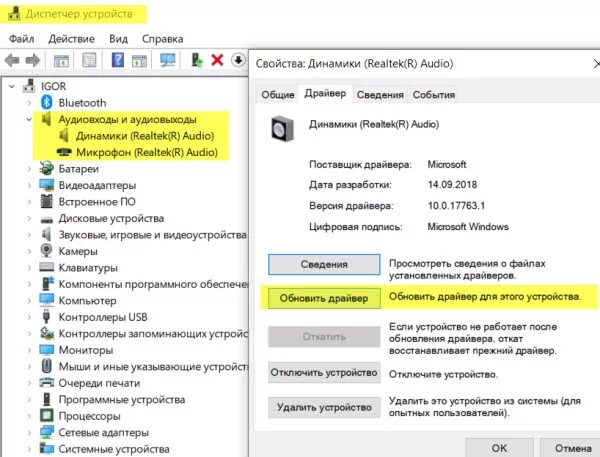Expand the Компьютер chevron
Screen dimensions: 600x457
[29, 300]
